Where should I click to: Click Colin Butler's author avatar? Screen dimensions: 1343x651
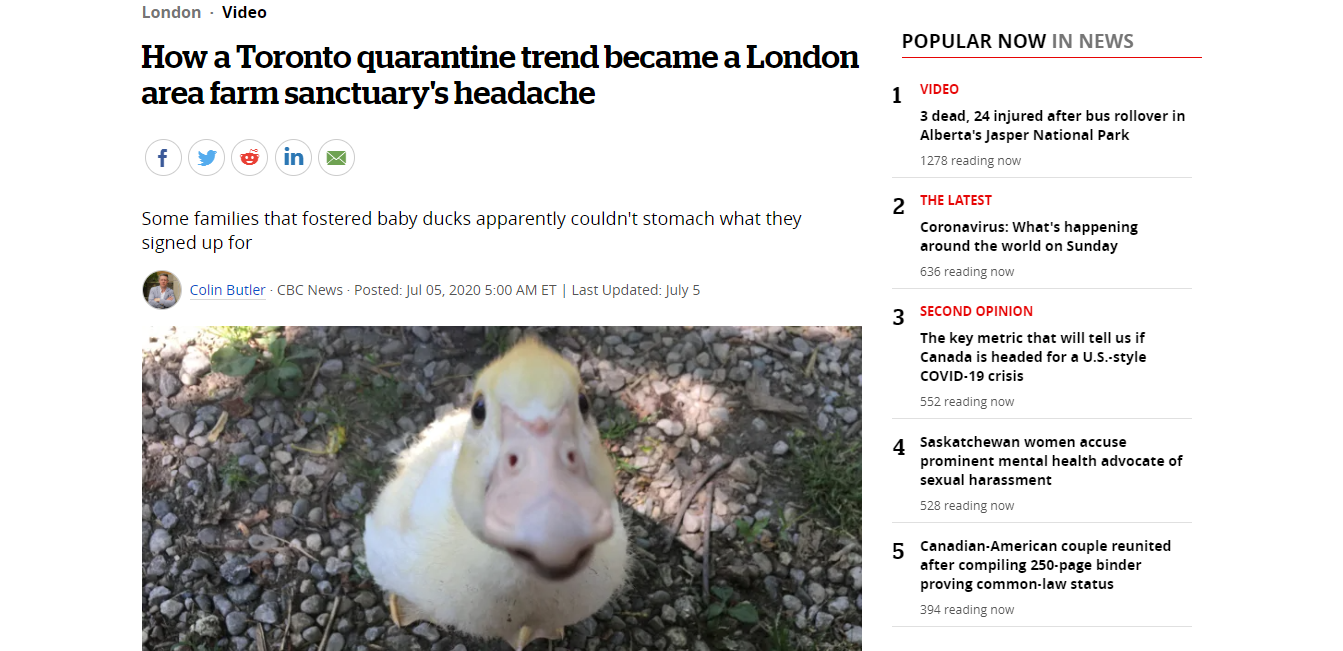(x=162, y=290)
